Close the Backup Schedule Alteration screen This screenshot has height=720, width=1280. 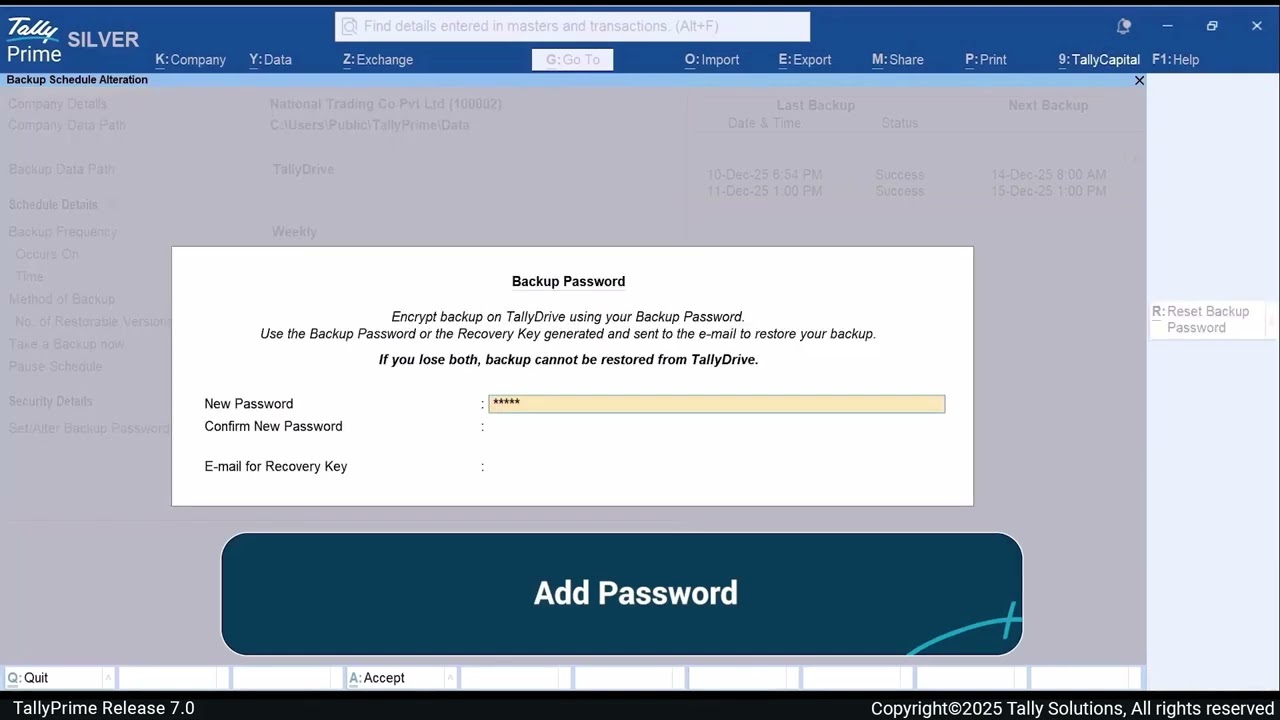[1139, 80]
